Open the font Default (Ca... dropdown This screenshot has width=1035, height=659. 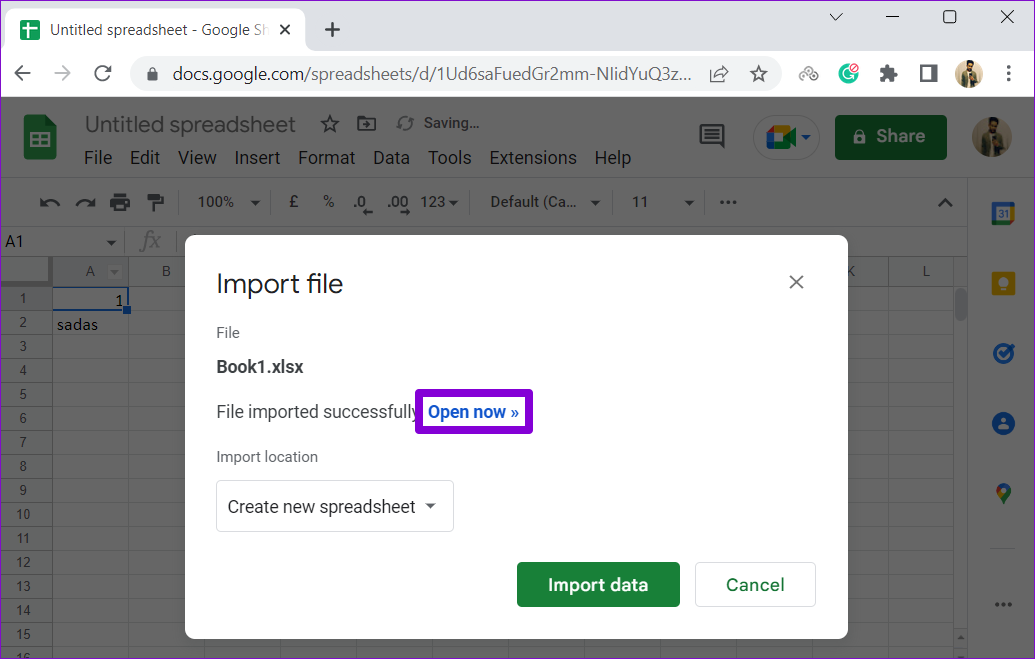coord(545,202)
